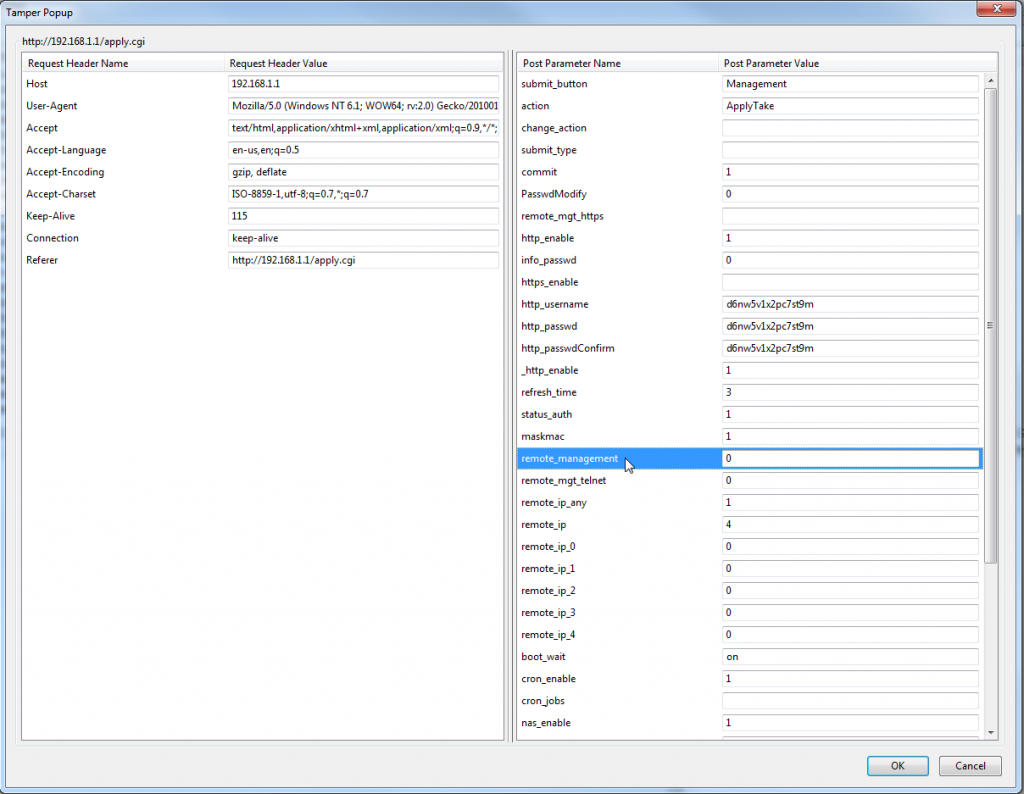Click the Host header value field
This screenshot has height=794, width=1024.
[363, 84]
